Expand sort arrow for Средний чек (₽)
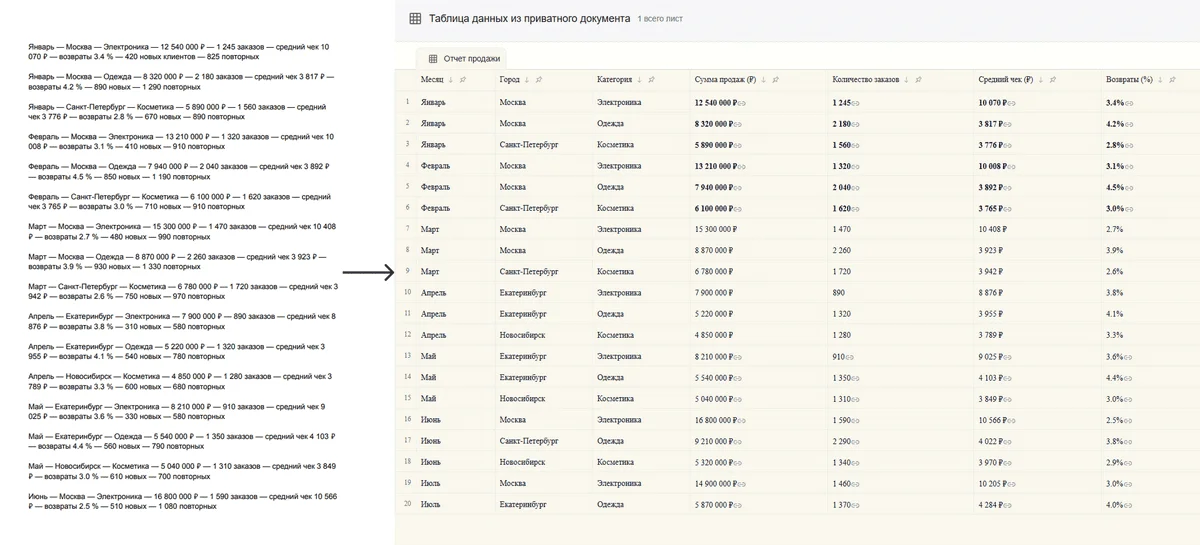This screenshot has height=545, width=1200. pyautogui.click(x=1041, y=80)
